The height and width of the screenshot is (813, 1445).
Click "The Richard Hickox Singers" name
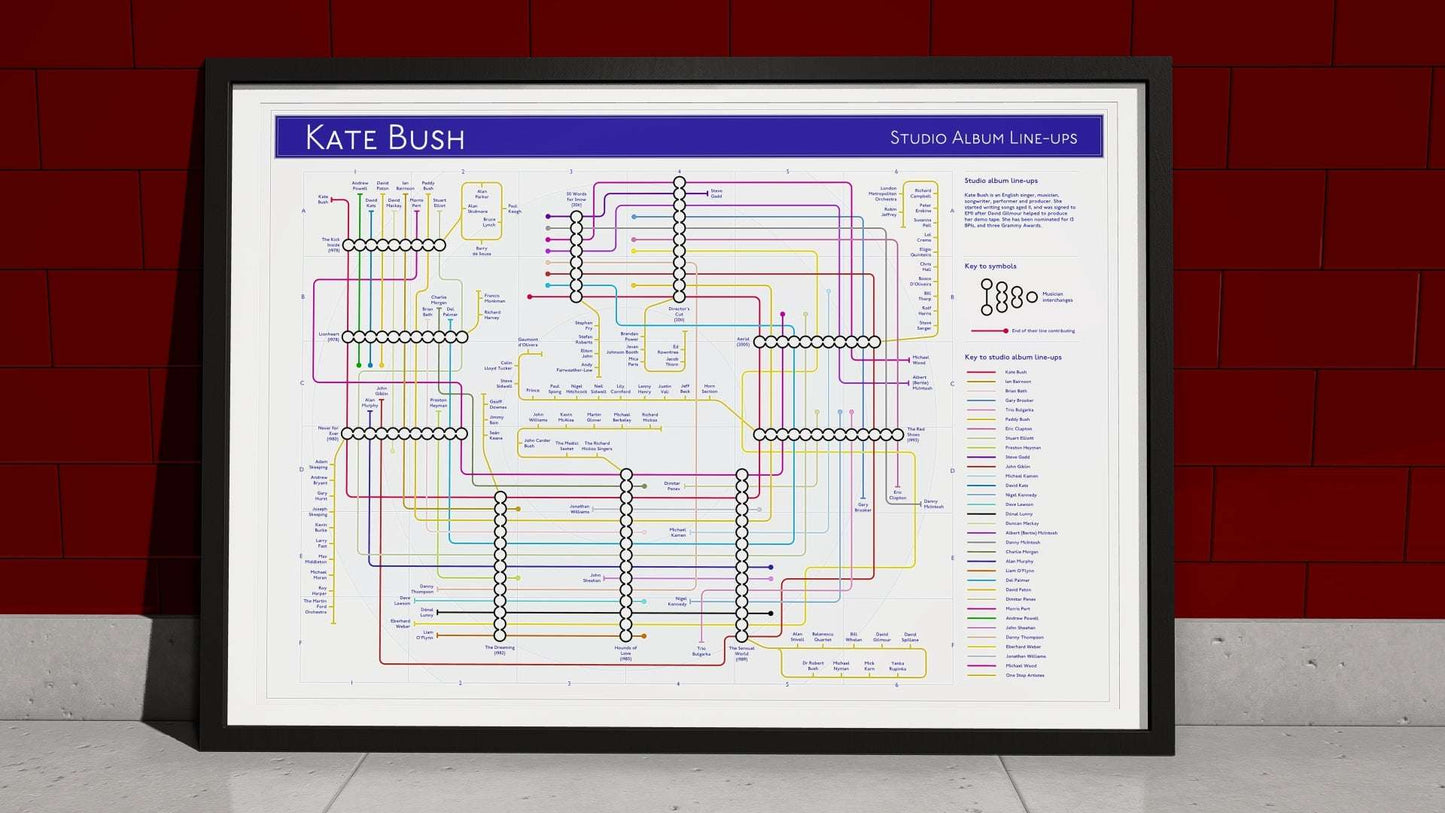tap(596, 446)
